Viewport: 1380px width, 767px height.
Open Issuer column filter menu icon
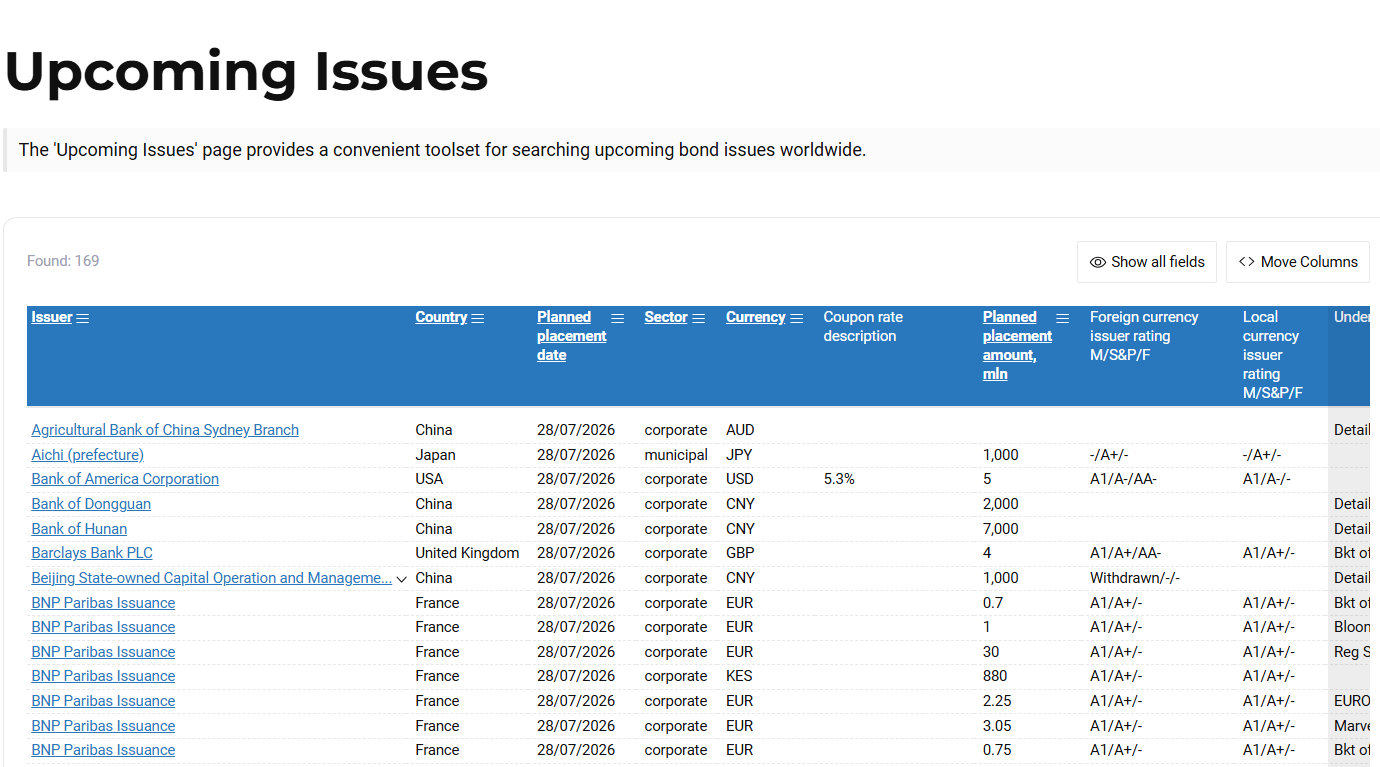tap(83, 318)
